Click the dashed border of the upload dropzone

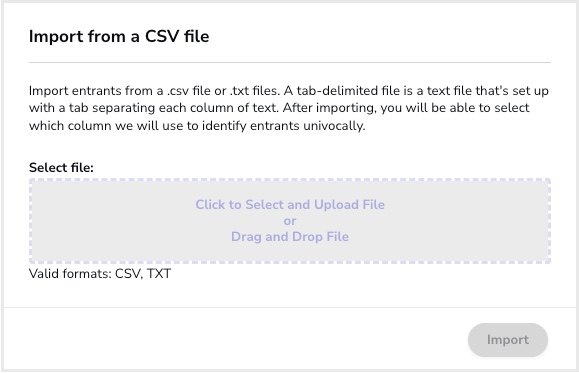(290, 180)
